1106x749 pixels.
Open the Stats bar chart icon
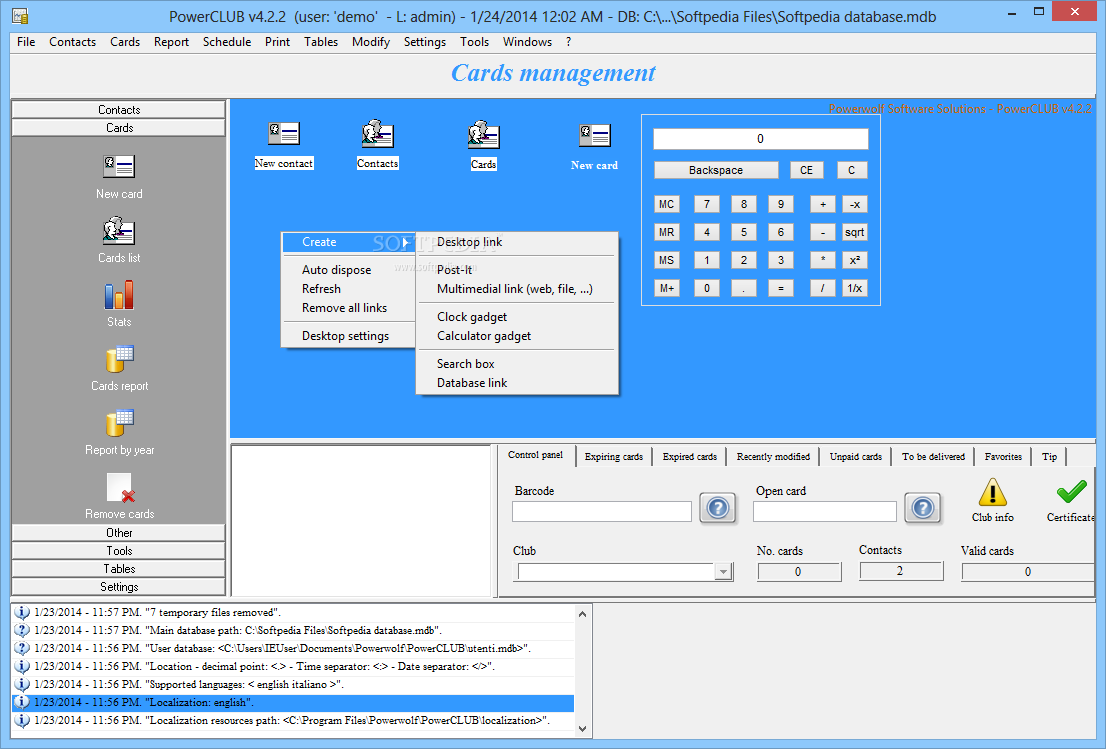pyautogui.click(x=118, y=295)
